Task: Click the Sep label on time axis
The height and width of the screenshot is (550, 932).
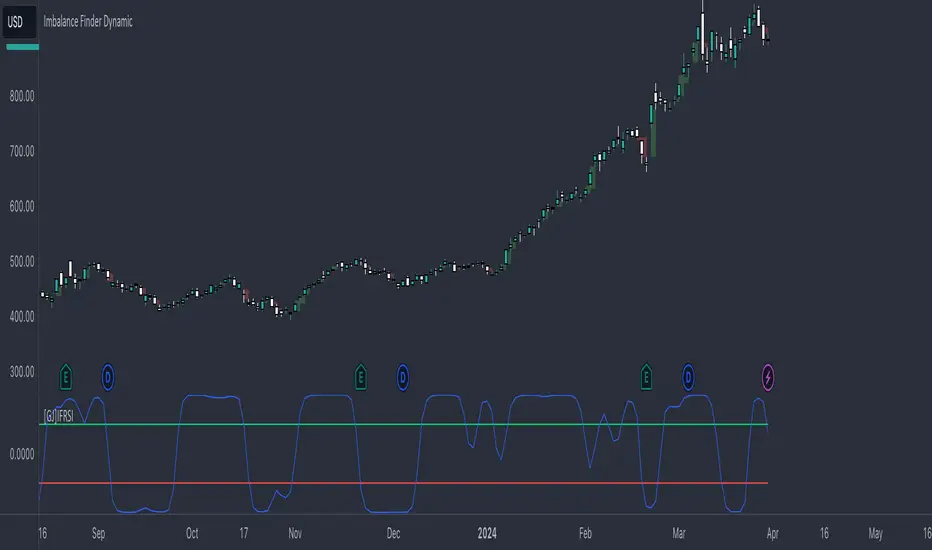Action: (x=99, y=533)
